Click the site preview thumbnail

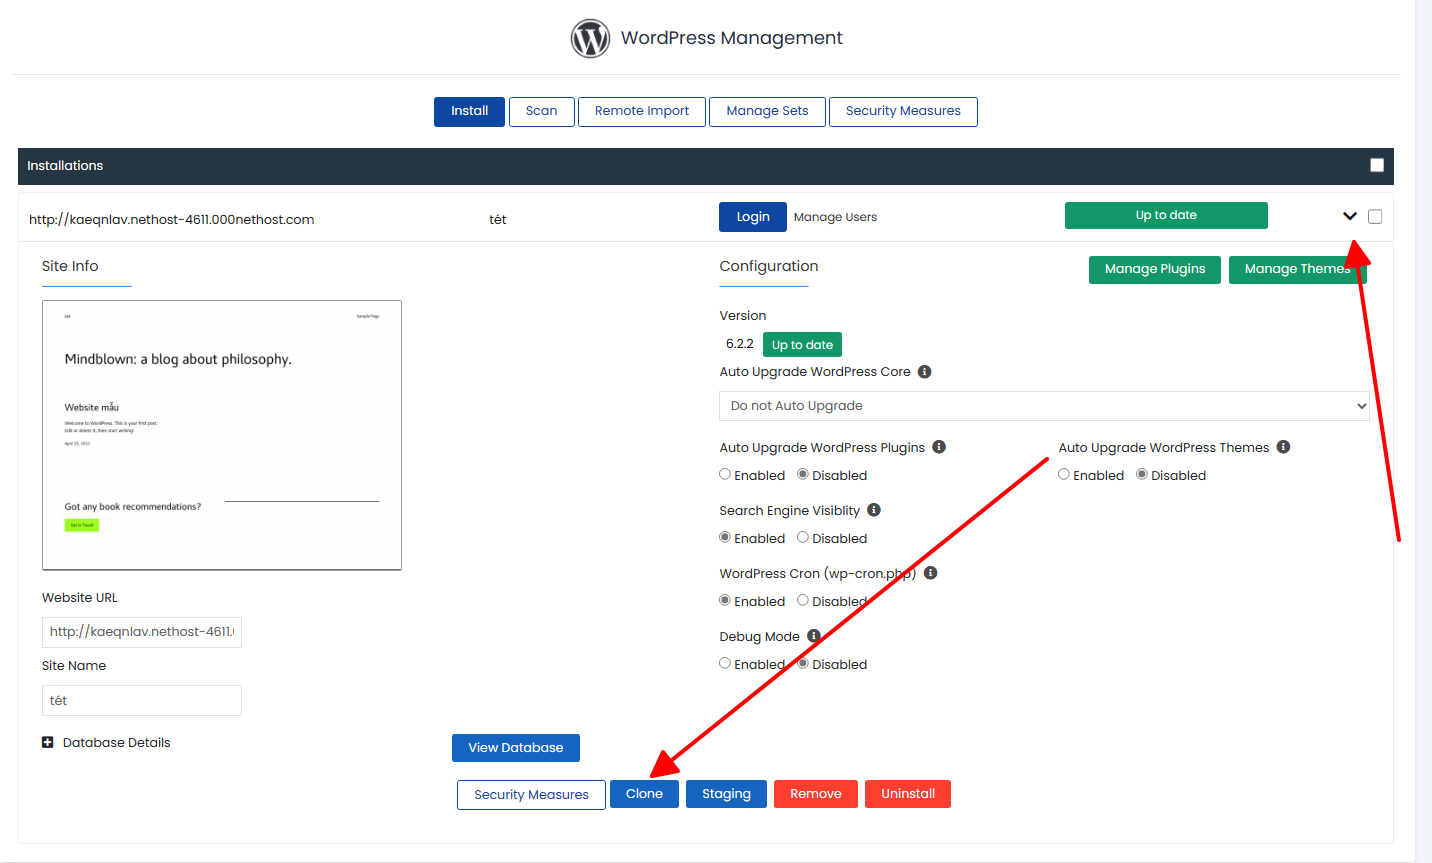click(x=222, y=435)
